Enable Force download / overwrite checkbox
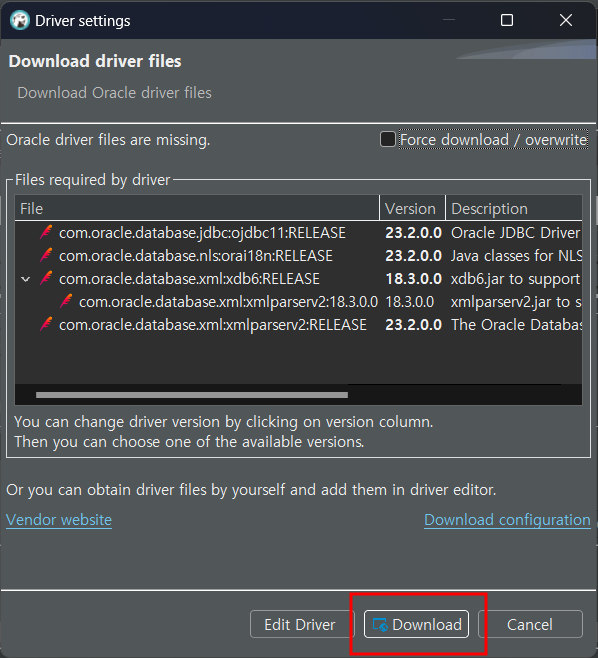 (387, 139)
